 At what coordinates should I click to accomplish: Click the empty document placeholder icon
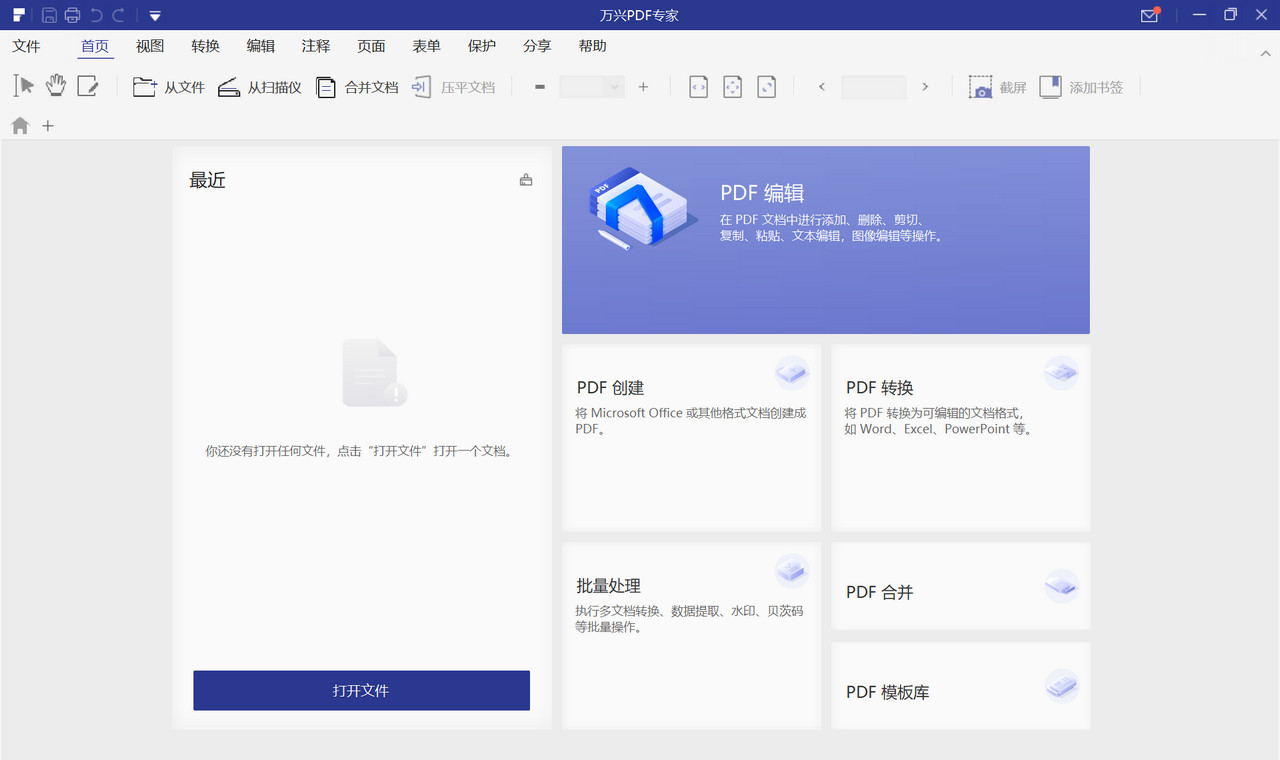click(374, 373)
